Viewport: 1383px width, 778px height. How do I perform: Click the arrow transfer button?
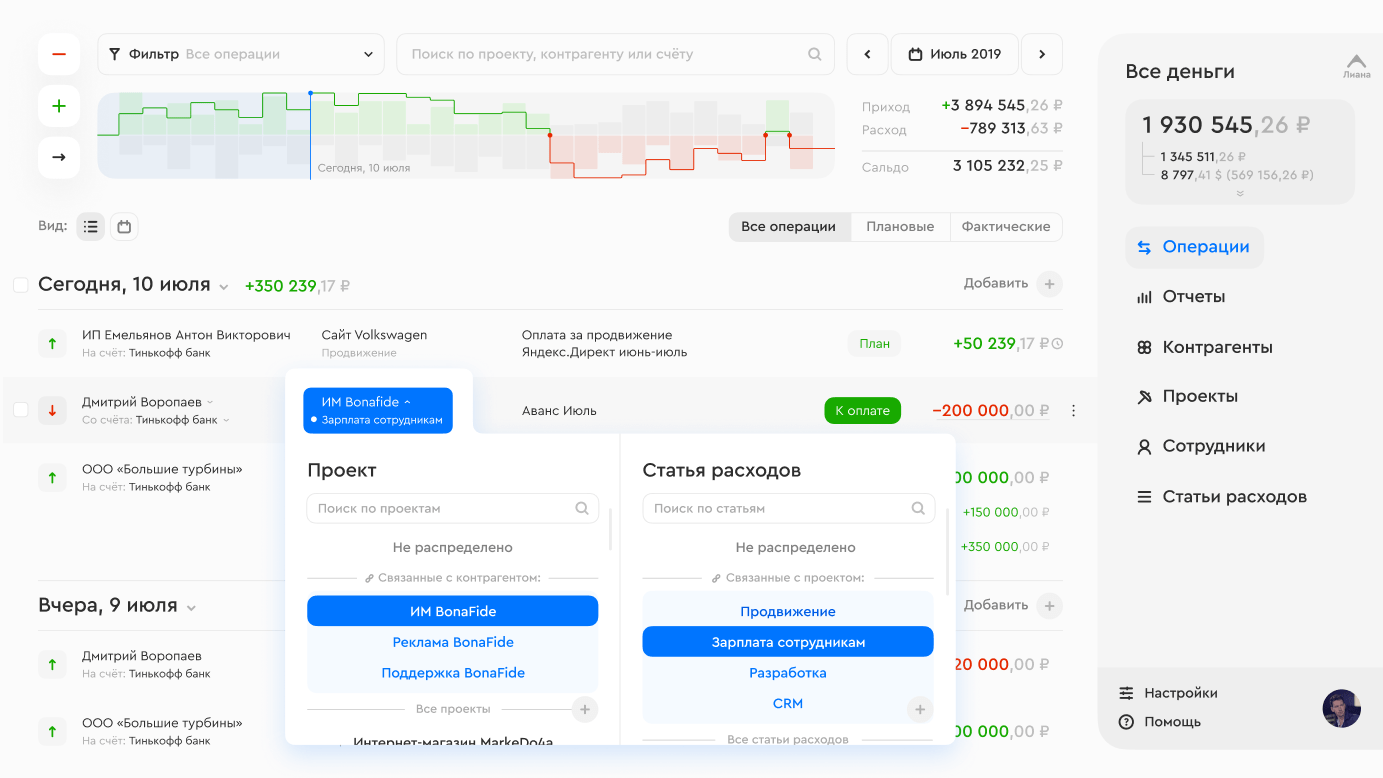[x=59, y=157]
